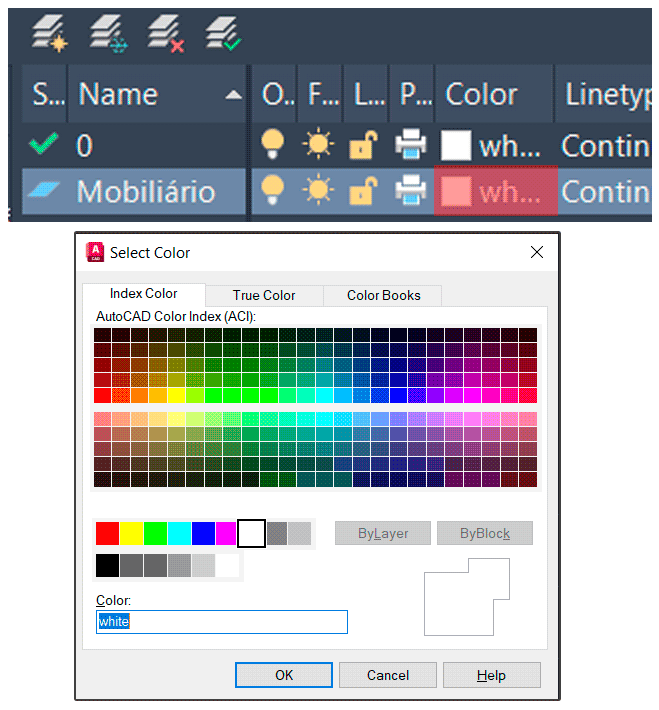
Task: Select layer name 0
Action: tap(84, 146)
